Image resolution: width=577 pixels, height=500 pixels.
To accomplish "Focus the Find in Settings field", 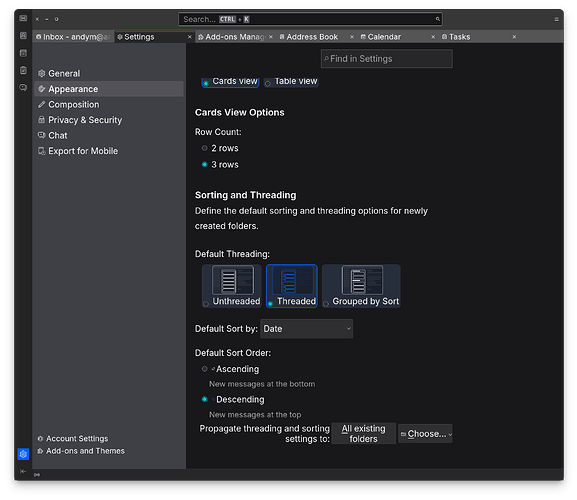I will pyautogui.click(x=387, y=59).
